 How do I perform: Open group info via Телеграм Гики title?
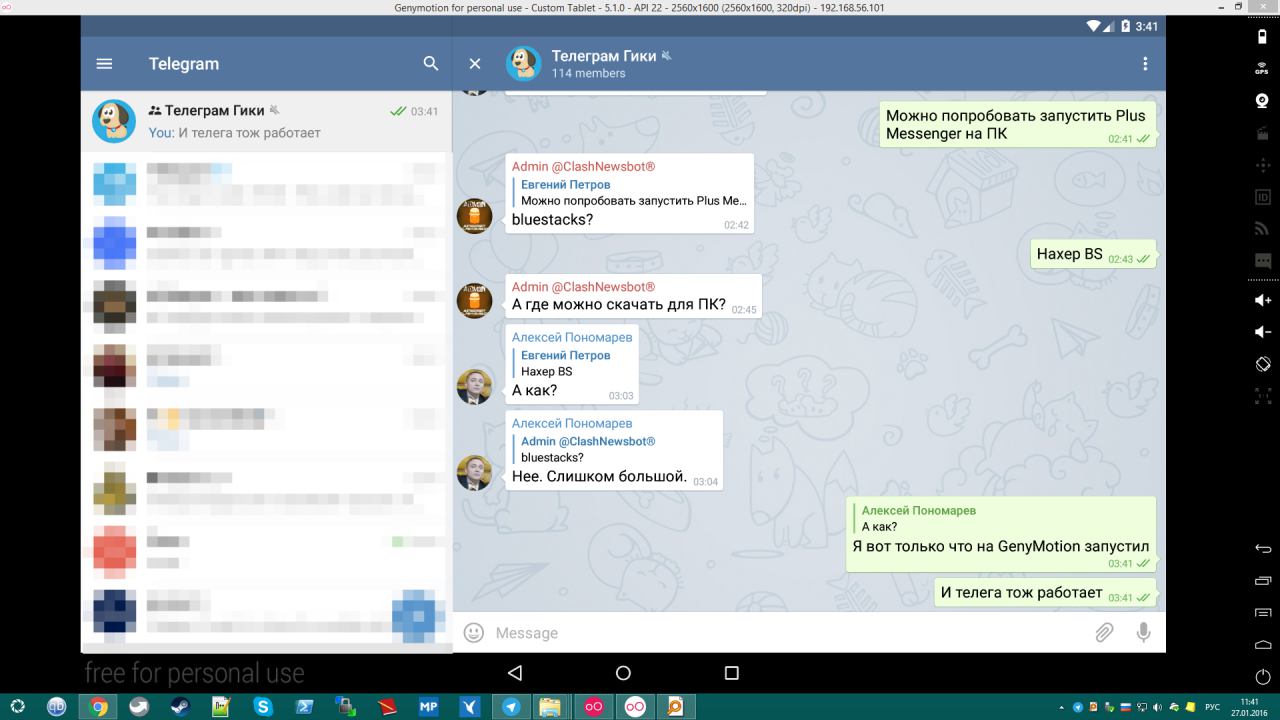(604, 56)
